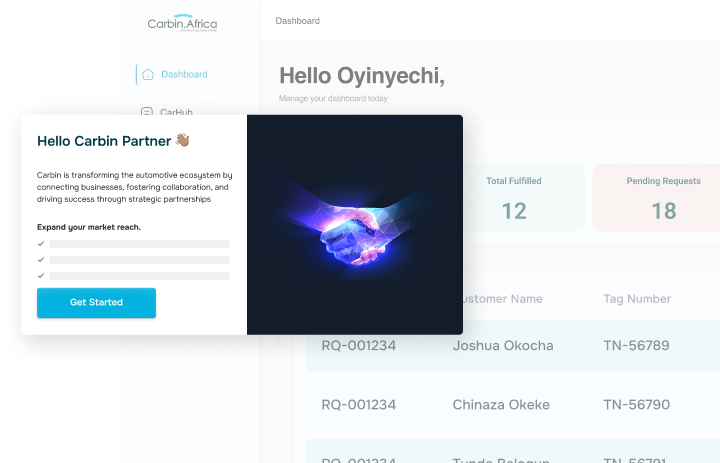Select the Chinaza Okeke table row
Viewport: 720px width, 463px height.
[512, 405]
